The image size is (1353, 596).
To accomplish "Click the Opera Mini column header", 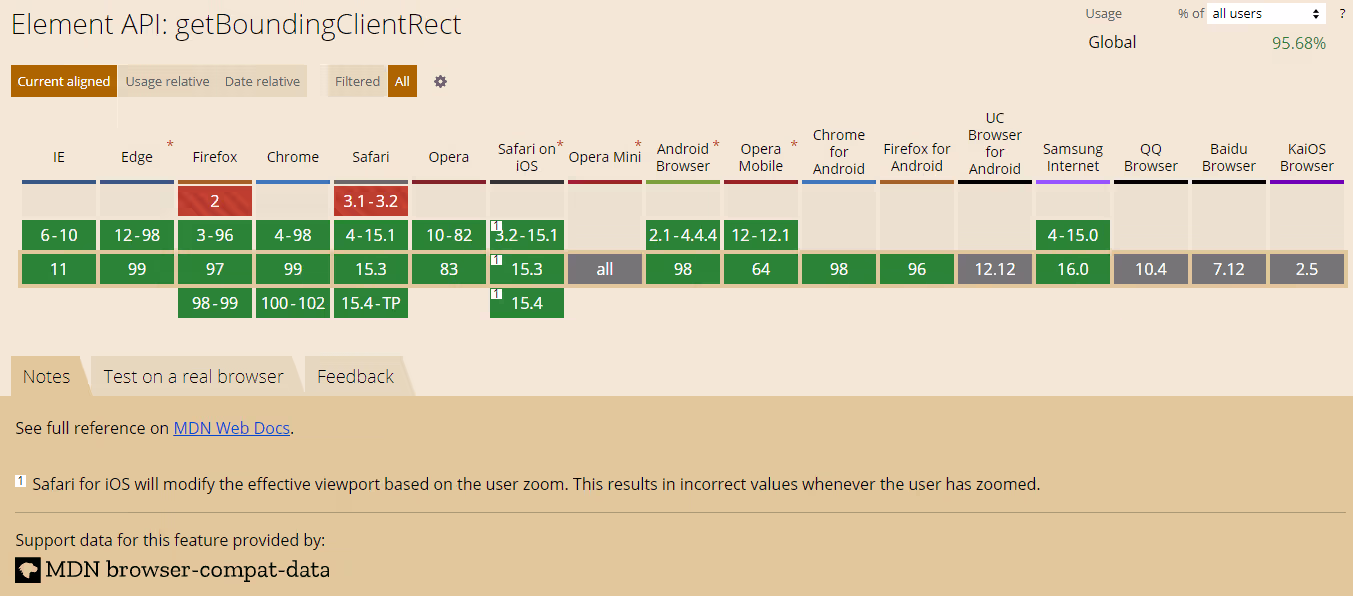I will (605, 157).
